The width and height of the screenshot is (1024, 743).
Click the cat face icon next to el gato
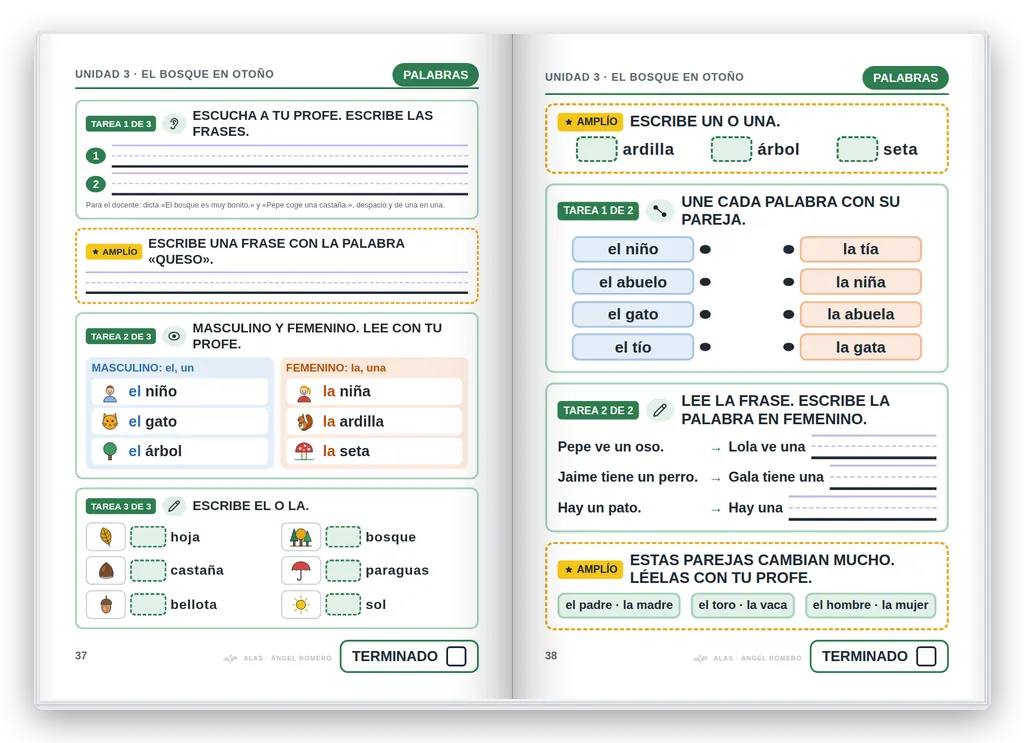110,422
